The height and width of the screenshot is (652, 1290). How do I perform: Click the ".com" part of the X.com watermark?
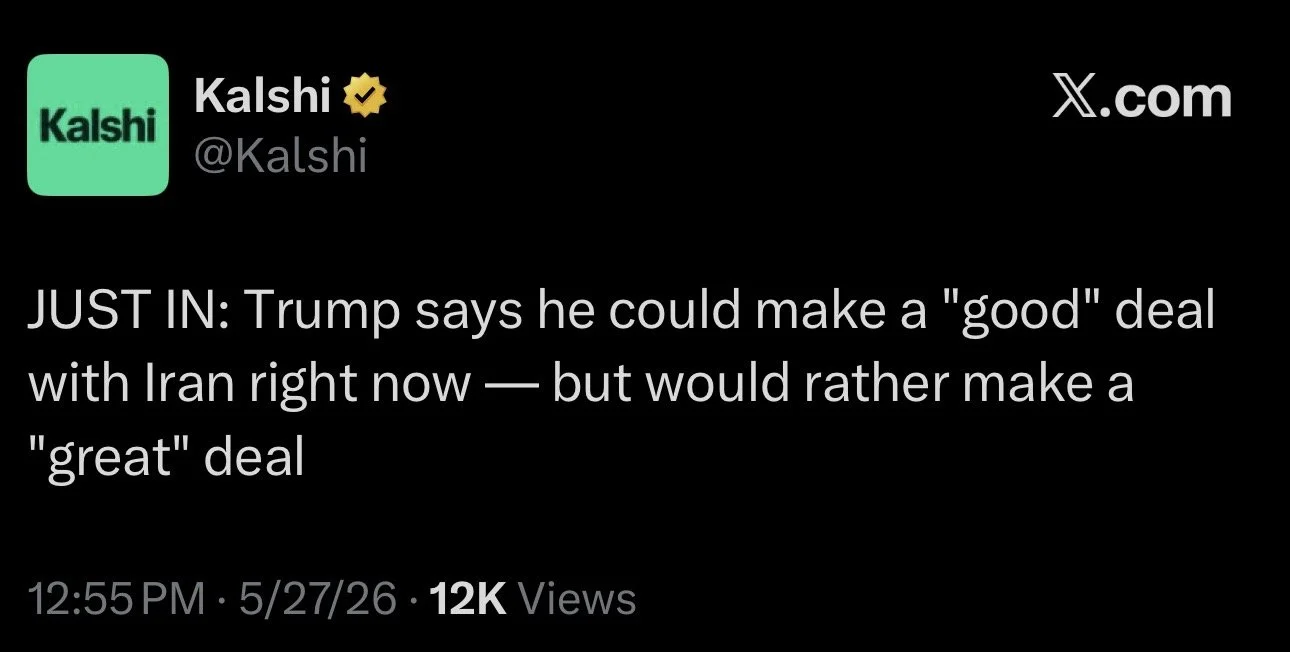pyautogui.click(x=1165, y=98)
